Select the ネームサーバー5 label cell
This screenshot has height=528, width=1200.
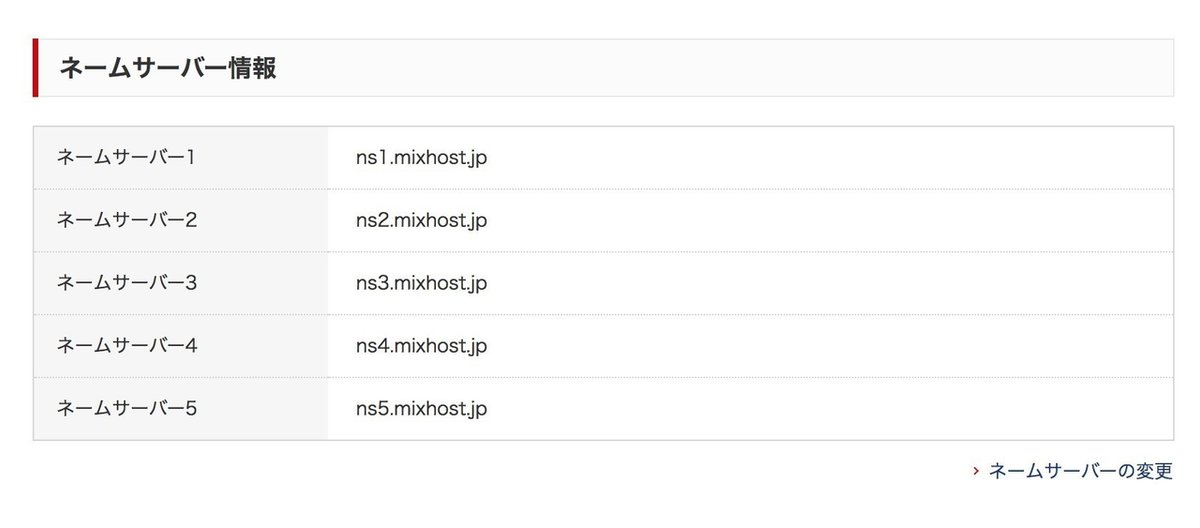[x=127, y=409]
